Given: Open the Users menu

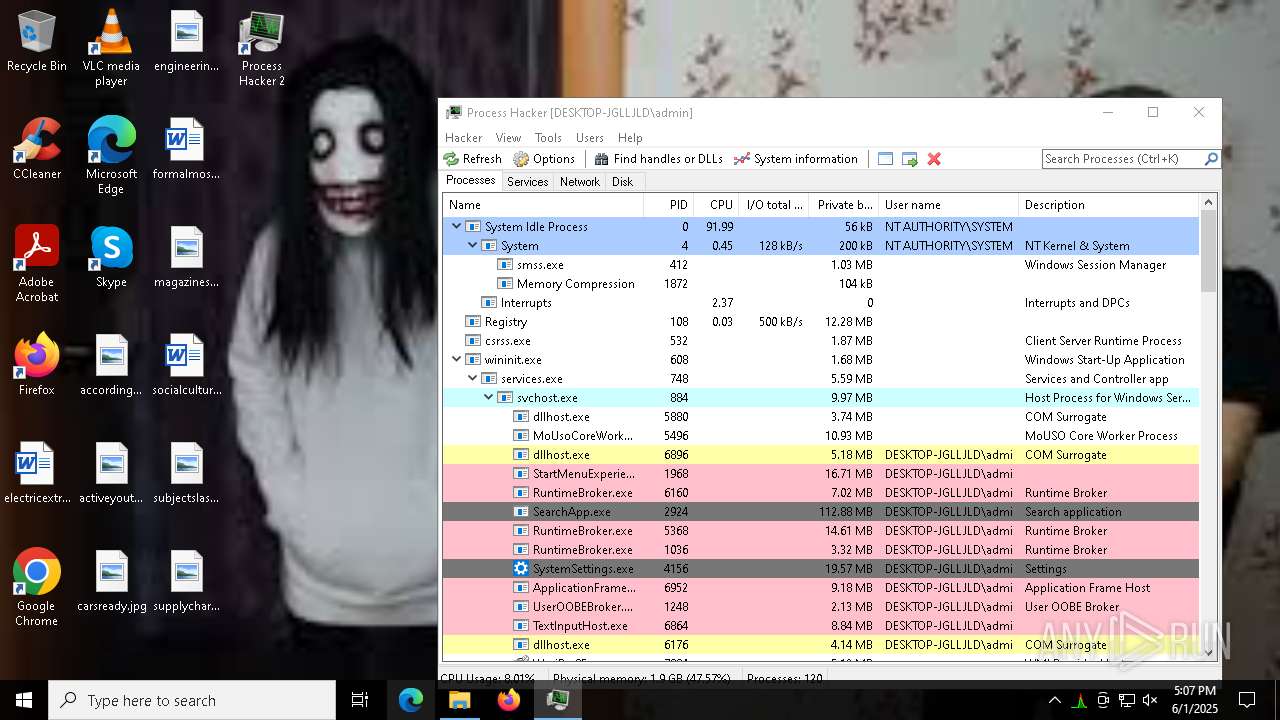Looking at the screenshot, I should (590, 138).
